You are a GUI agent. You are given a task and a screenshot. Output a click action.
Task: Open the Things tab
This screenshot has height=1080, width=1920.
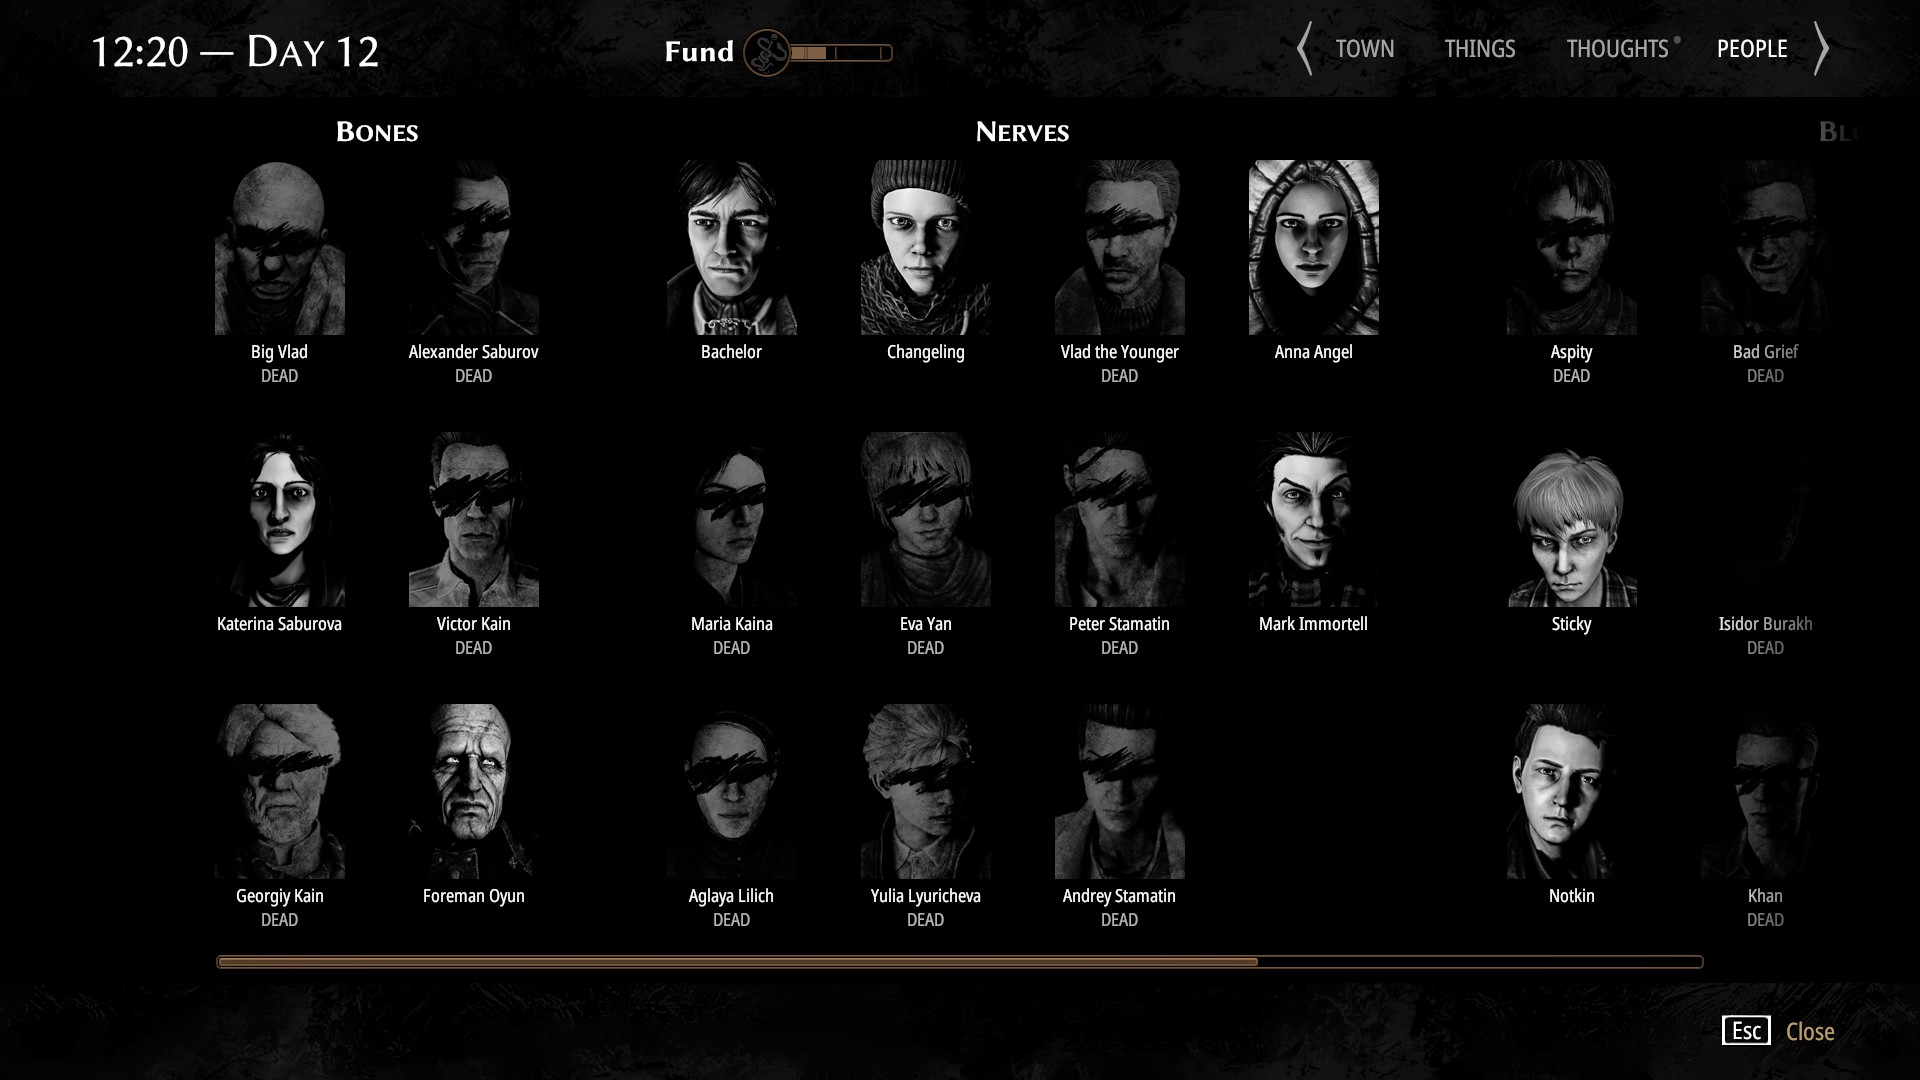[1480, 49]
